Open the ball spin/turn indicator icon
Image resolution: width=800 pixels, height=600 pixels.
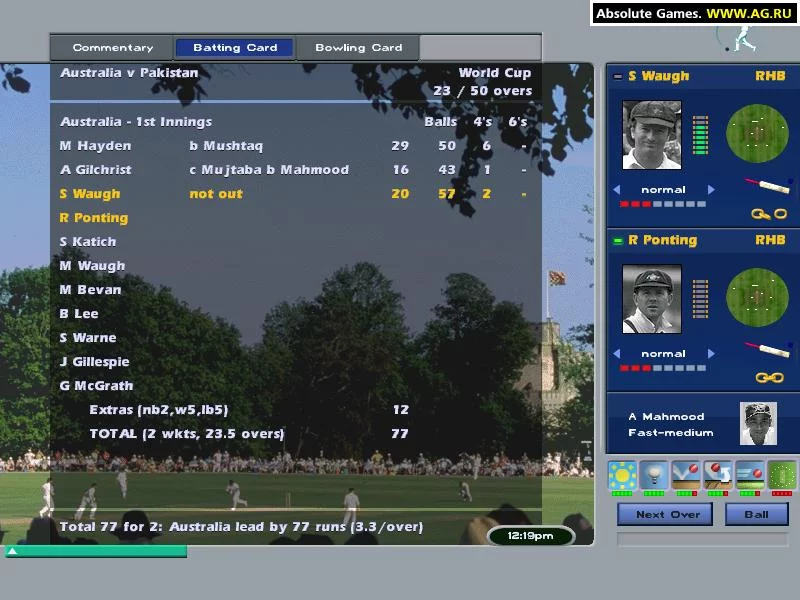click(718, 474)
